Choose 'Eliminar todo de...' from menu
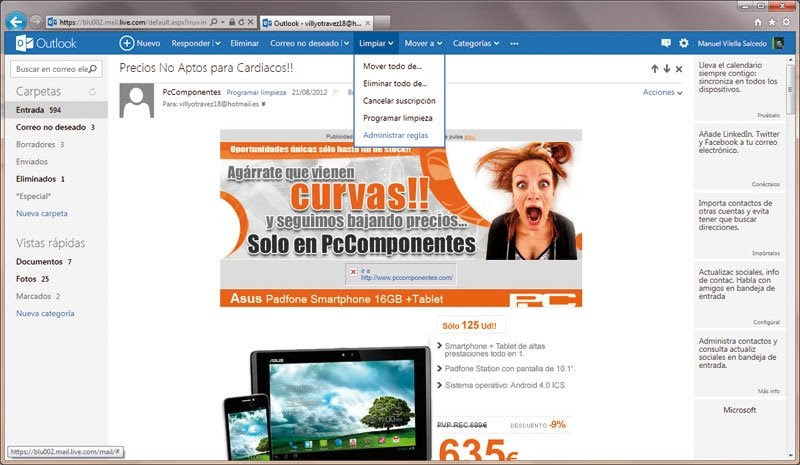The height and width of the screenshot is (465, 800). coord(395,83)
